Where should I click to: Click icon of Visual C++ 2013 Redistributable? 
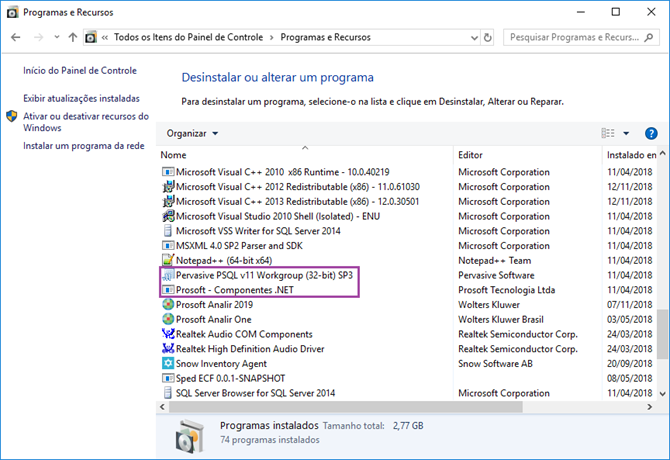[x=168, y=201]
